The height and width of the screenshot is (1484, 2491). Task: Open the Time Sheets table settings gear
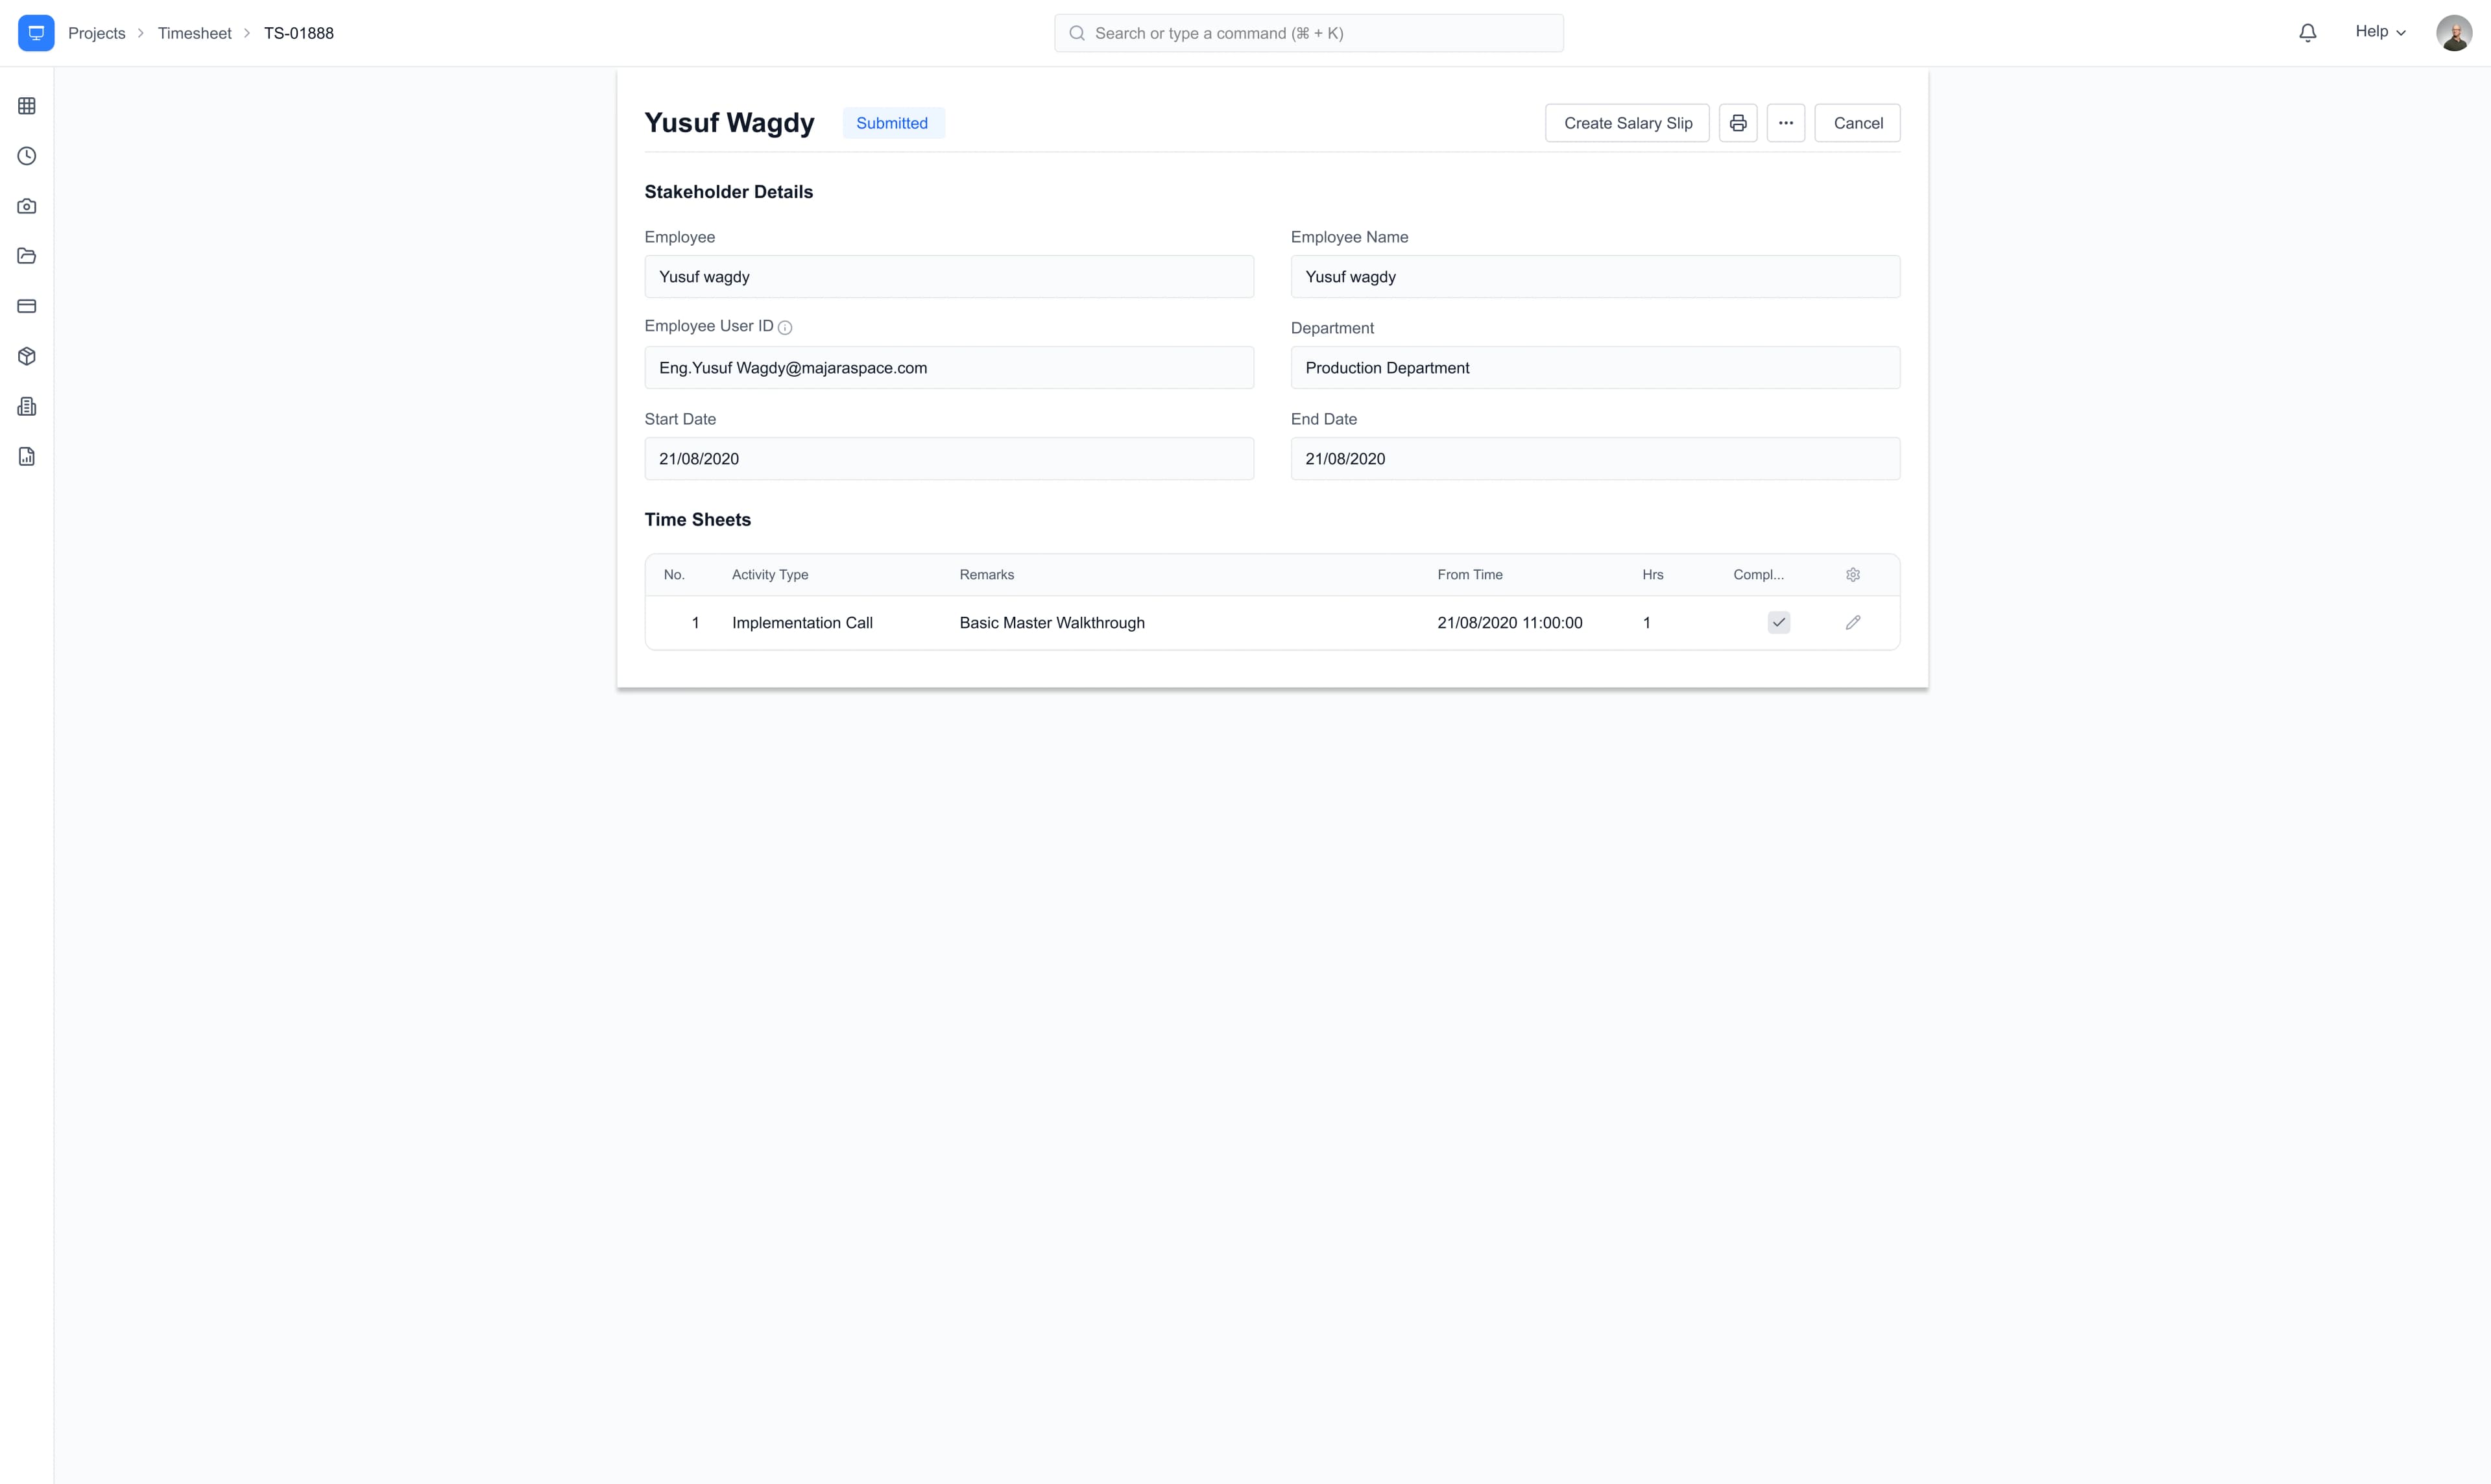coord(1852,574)
